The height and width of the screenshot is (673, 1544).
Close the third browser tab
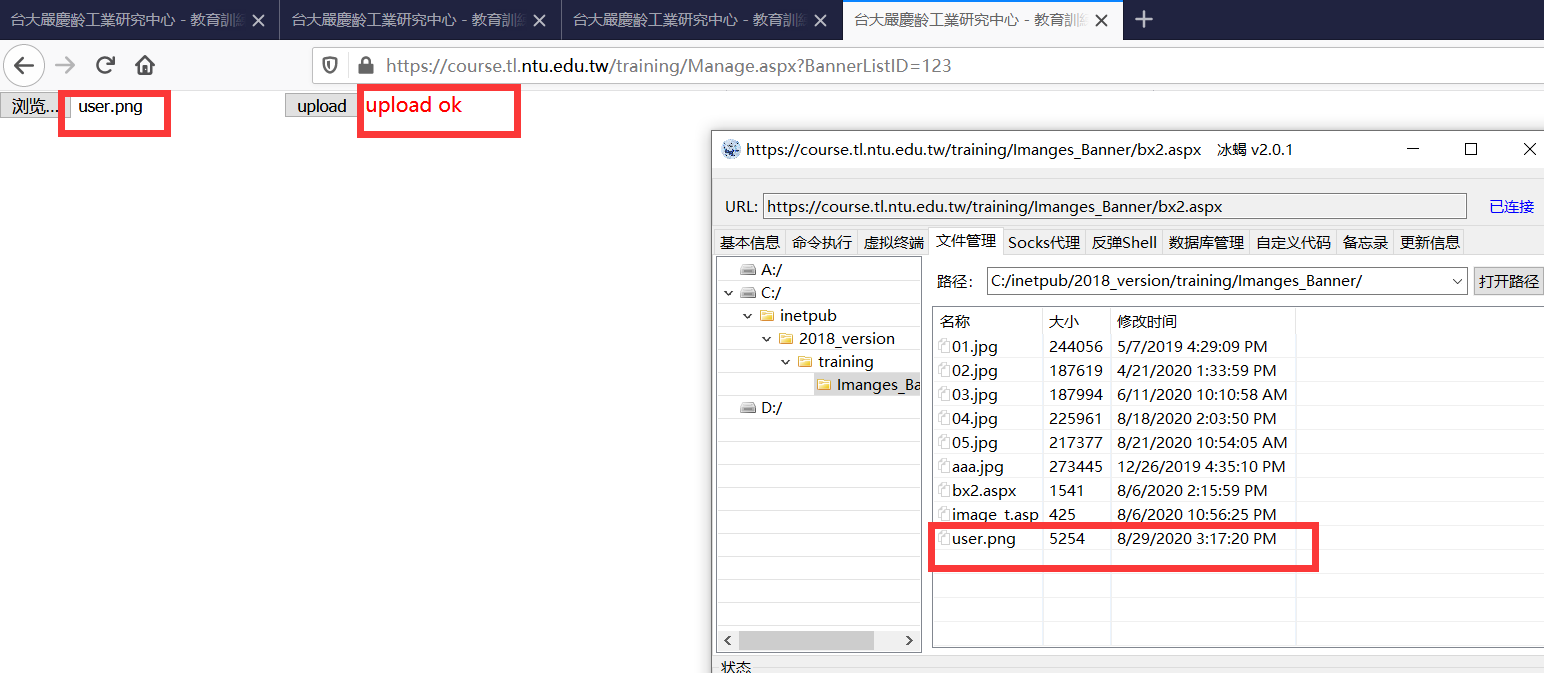click(823, 20)
